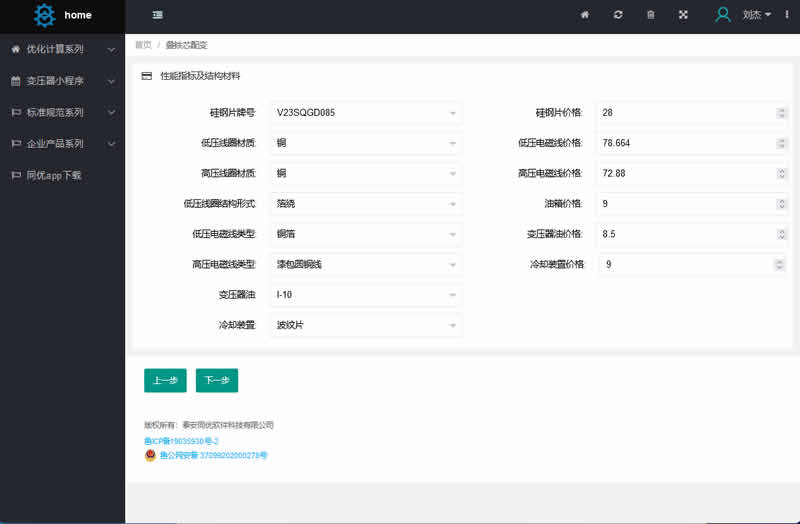Click the copyright text 泰安同优软件科技有限公司
Screen dimensions: 800x524
click(228, 425)
